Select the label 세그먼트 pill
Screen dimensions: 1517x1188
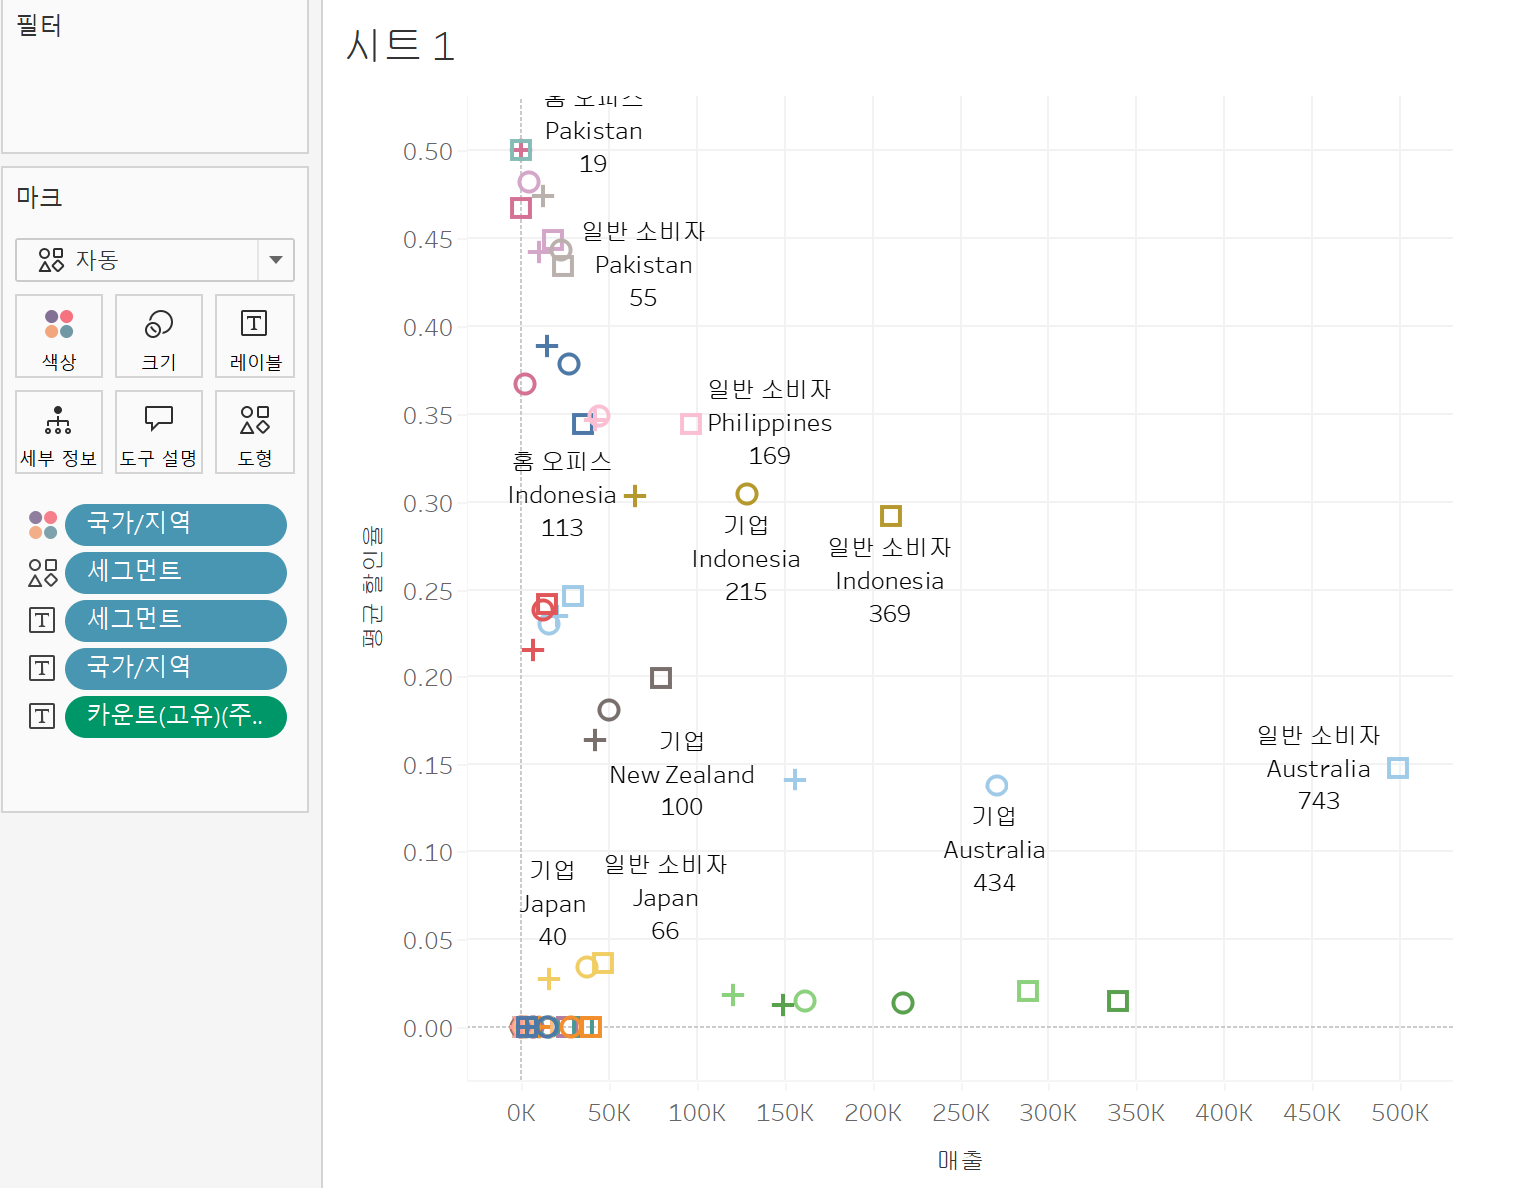pos(176,620)
